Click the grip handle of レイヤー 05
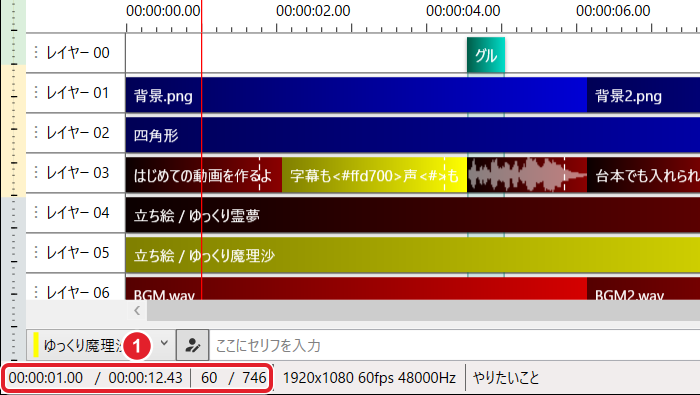Image resolution: width=700 pixels, height=395 pixels. pos(36,252)
